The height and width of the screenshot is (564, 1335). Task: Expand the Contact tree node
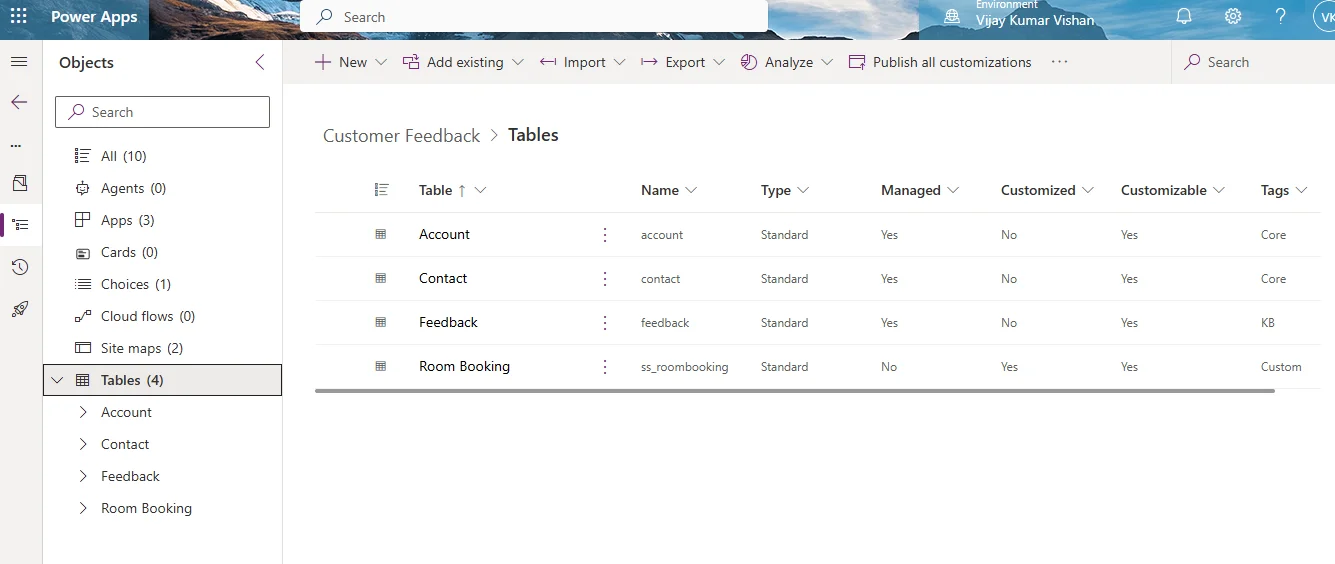click(83, 444)
